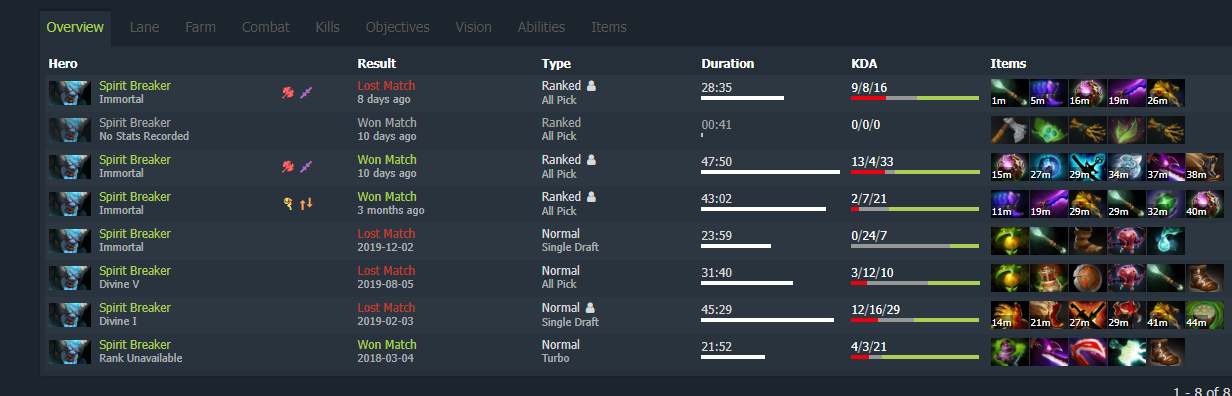Click the party icon beside Normal in the 2019-02-03 match

click(x=590, y=308)
